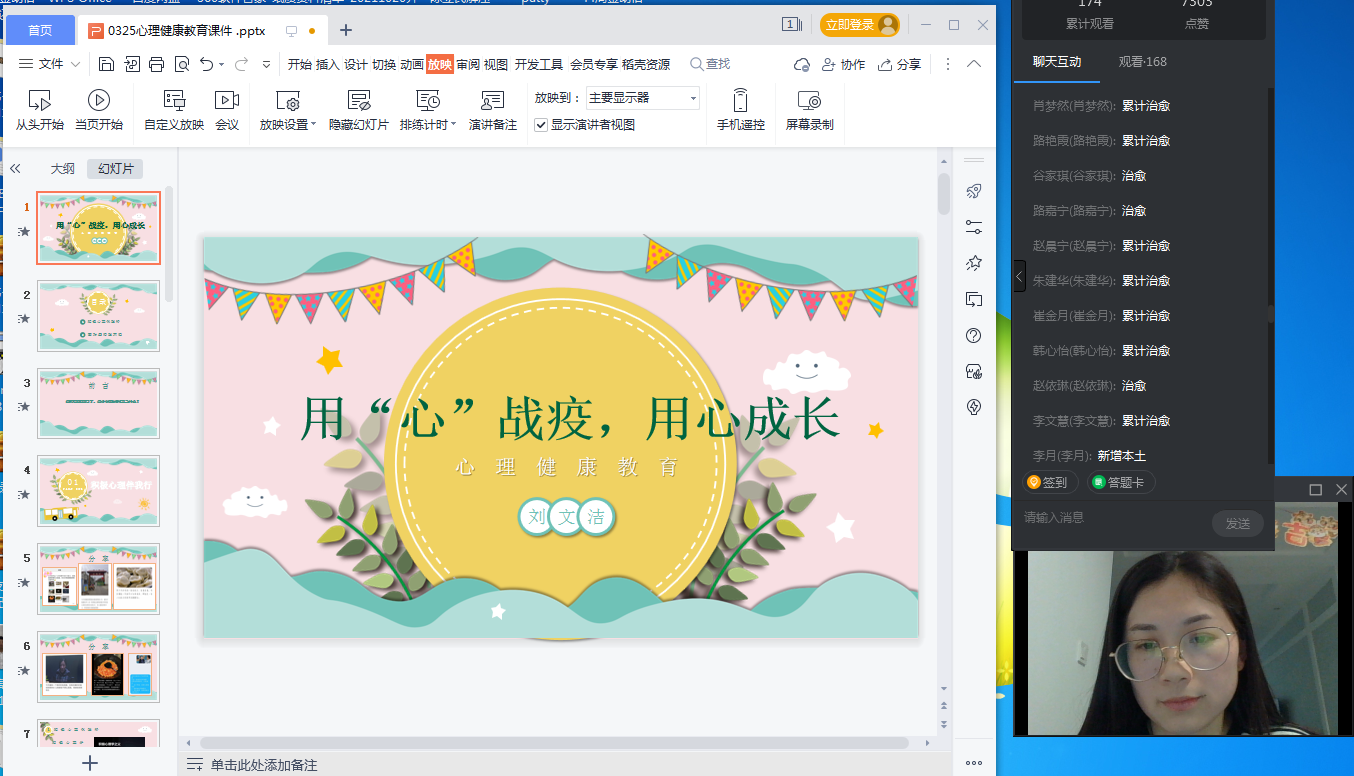Open the 开发工具 ribbon tab
The height and width of the screenshot is (776, 1354).
539,64
